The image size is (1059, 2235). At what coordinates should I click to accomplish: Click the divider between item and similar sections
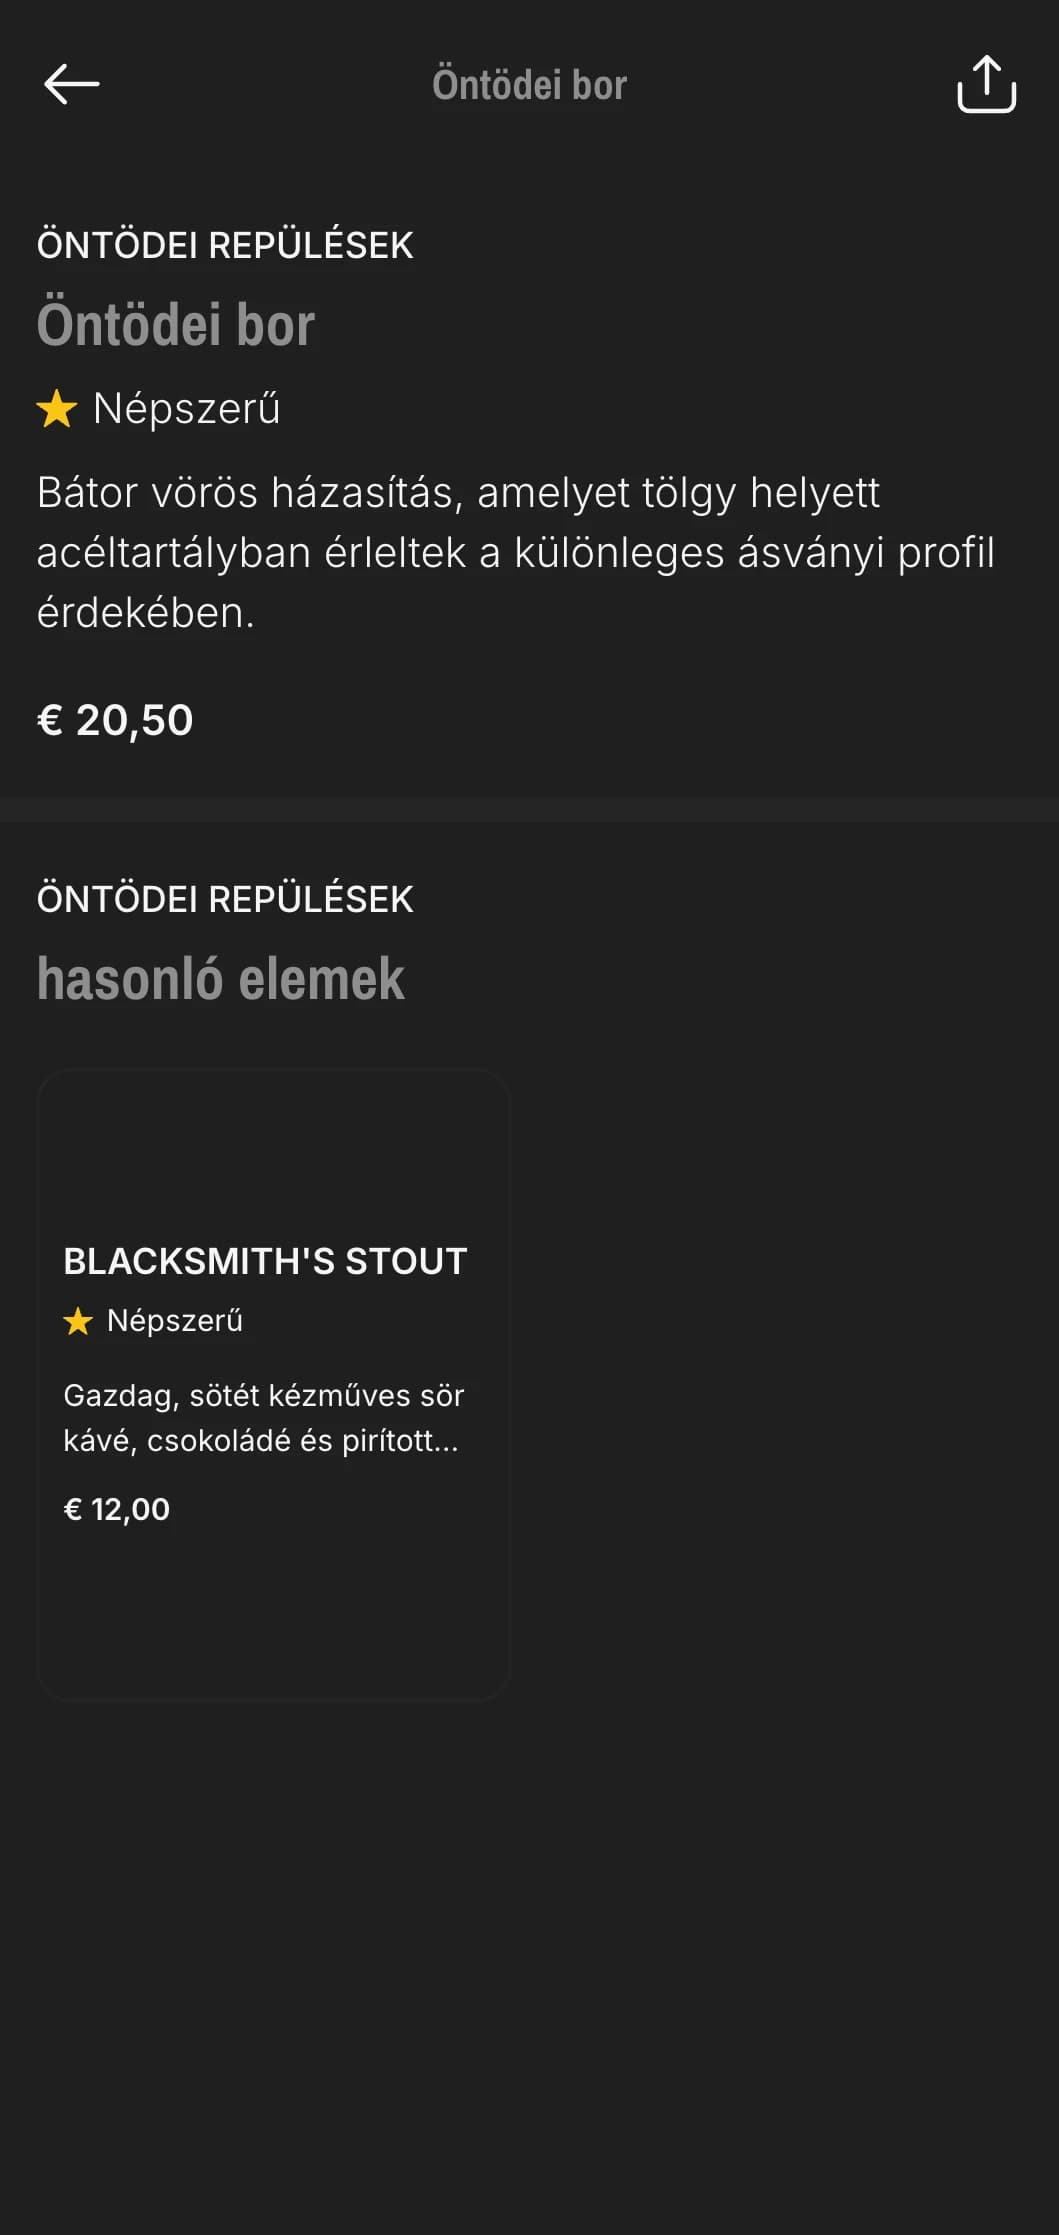529,810
